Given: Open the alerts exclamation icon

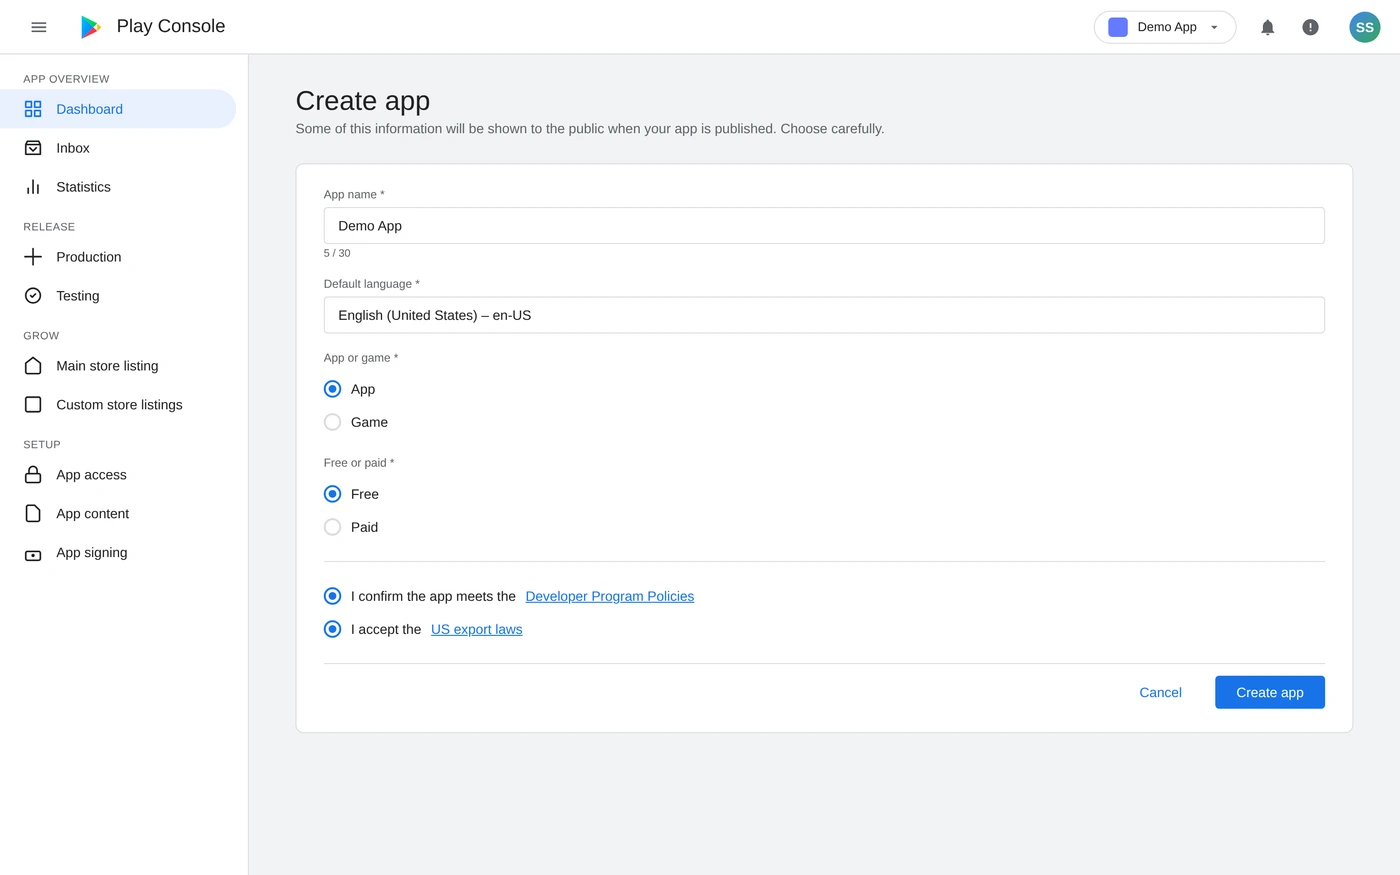Looking at the screenshot, I should pyautogui.click(x=1310, y=27).
